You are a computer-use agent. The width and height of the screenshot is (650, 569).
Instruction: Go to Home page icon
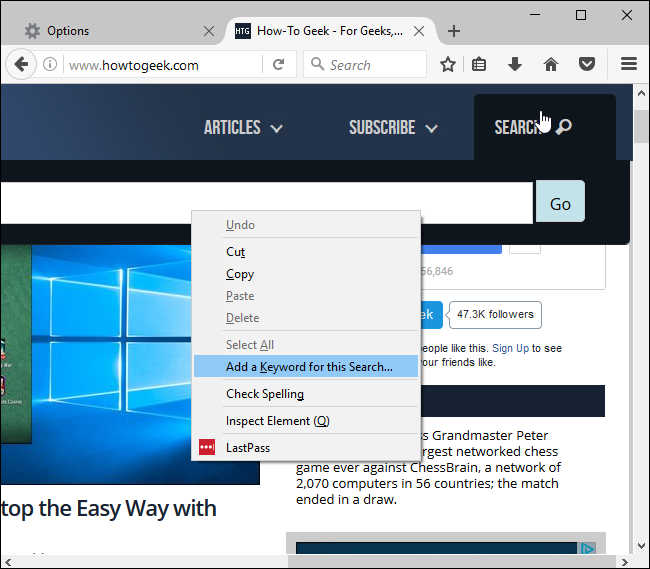point(551,64)
